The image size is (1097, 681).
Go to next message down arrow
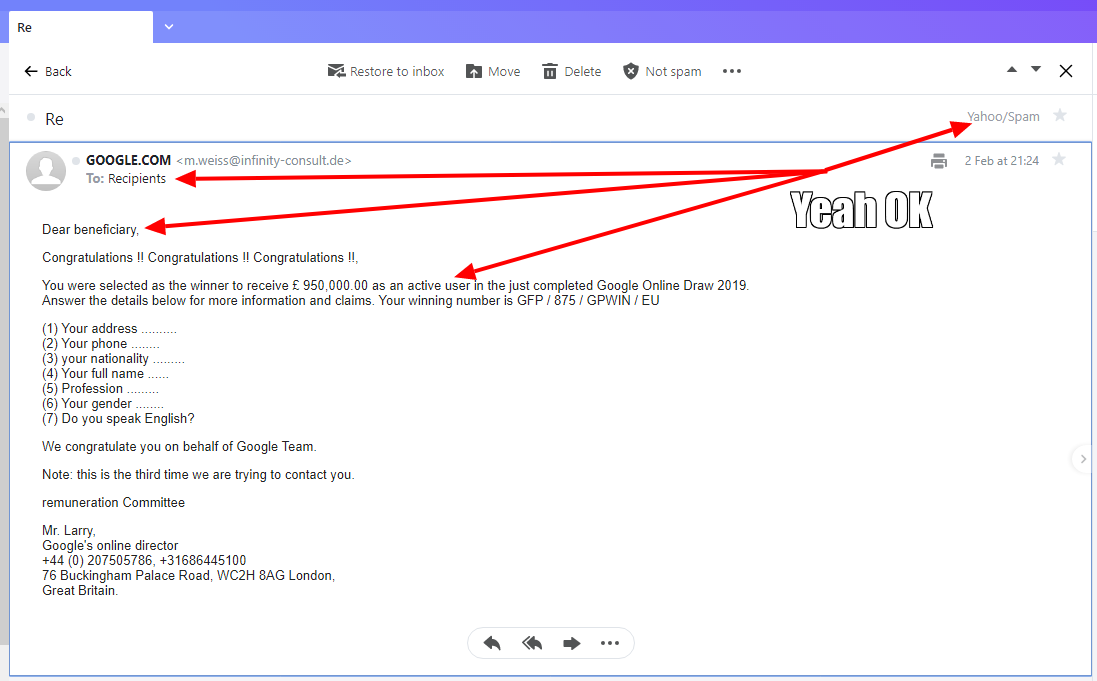click(x=1036, y=70)
